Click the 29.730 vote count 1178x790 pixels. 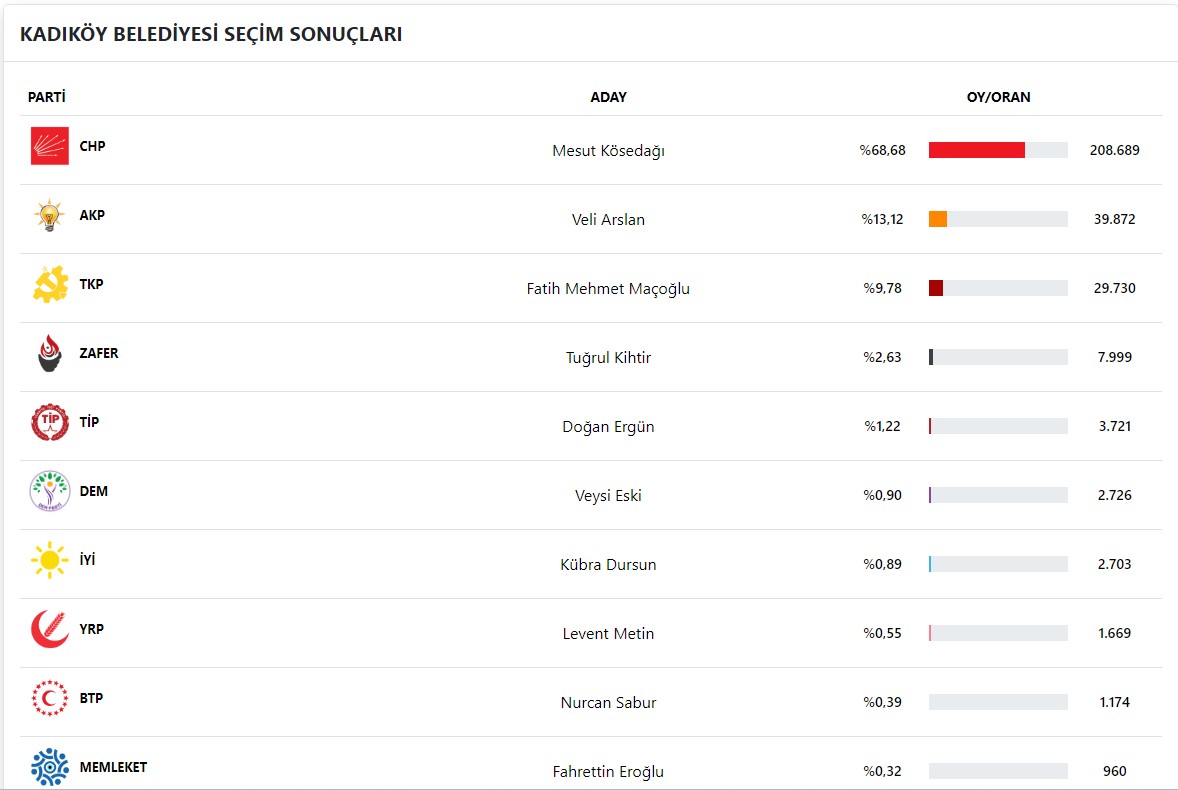tap(1115, 288)
